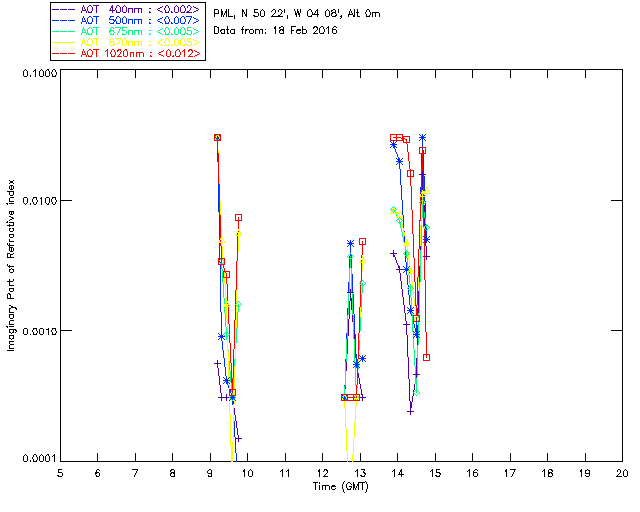The image size is (640, 512).
Task: Click the x-axis tick label 10
Action: tap(247, 473)
